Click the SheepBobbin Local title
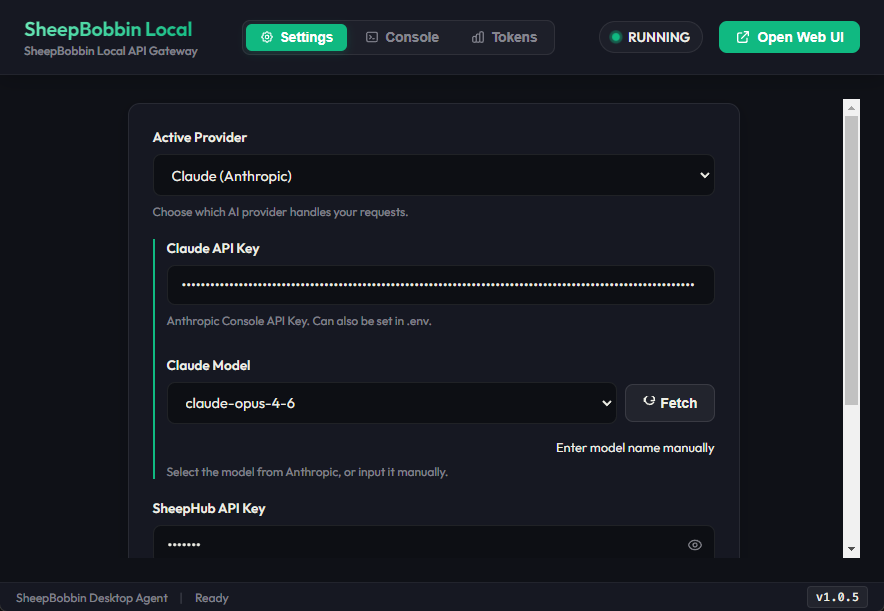 coord(108,29)
